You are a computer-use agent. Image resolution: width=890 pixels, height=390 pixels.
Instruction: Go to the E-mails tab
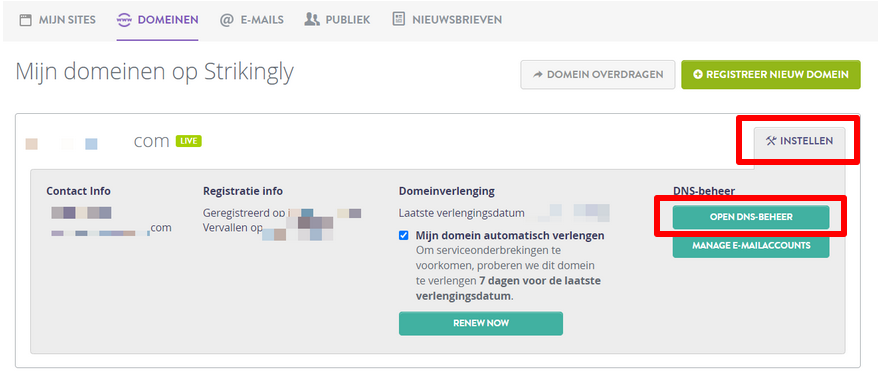251,20
